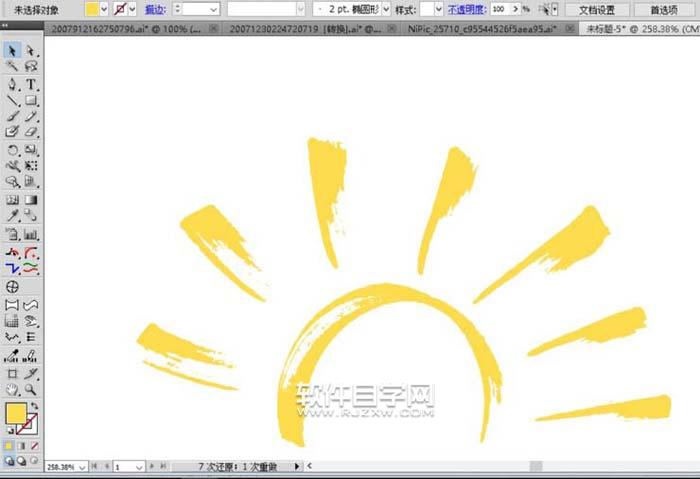Choose the Pen tool
Screen dimensions: 700x479
[12, 84]
